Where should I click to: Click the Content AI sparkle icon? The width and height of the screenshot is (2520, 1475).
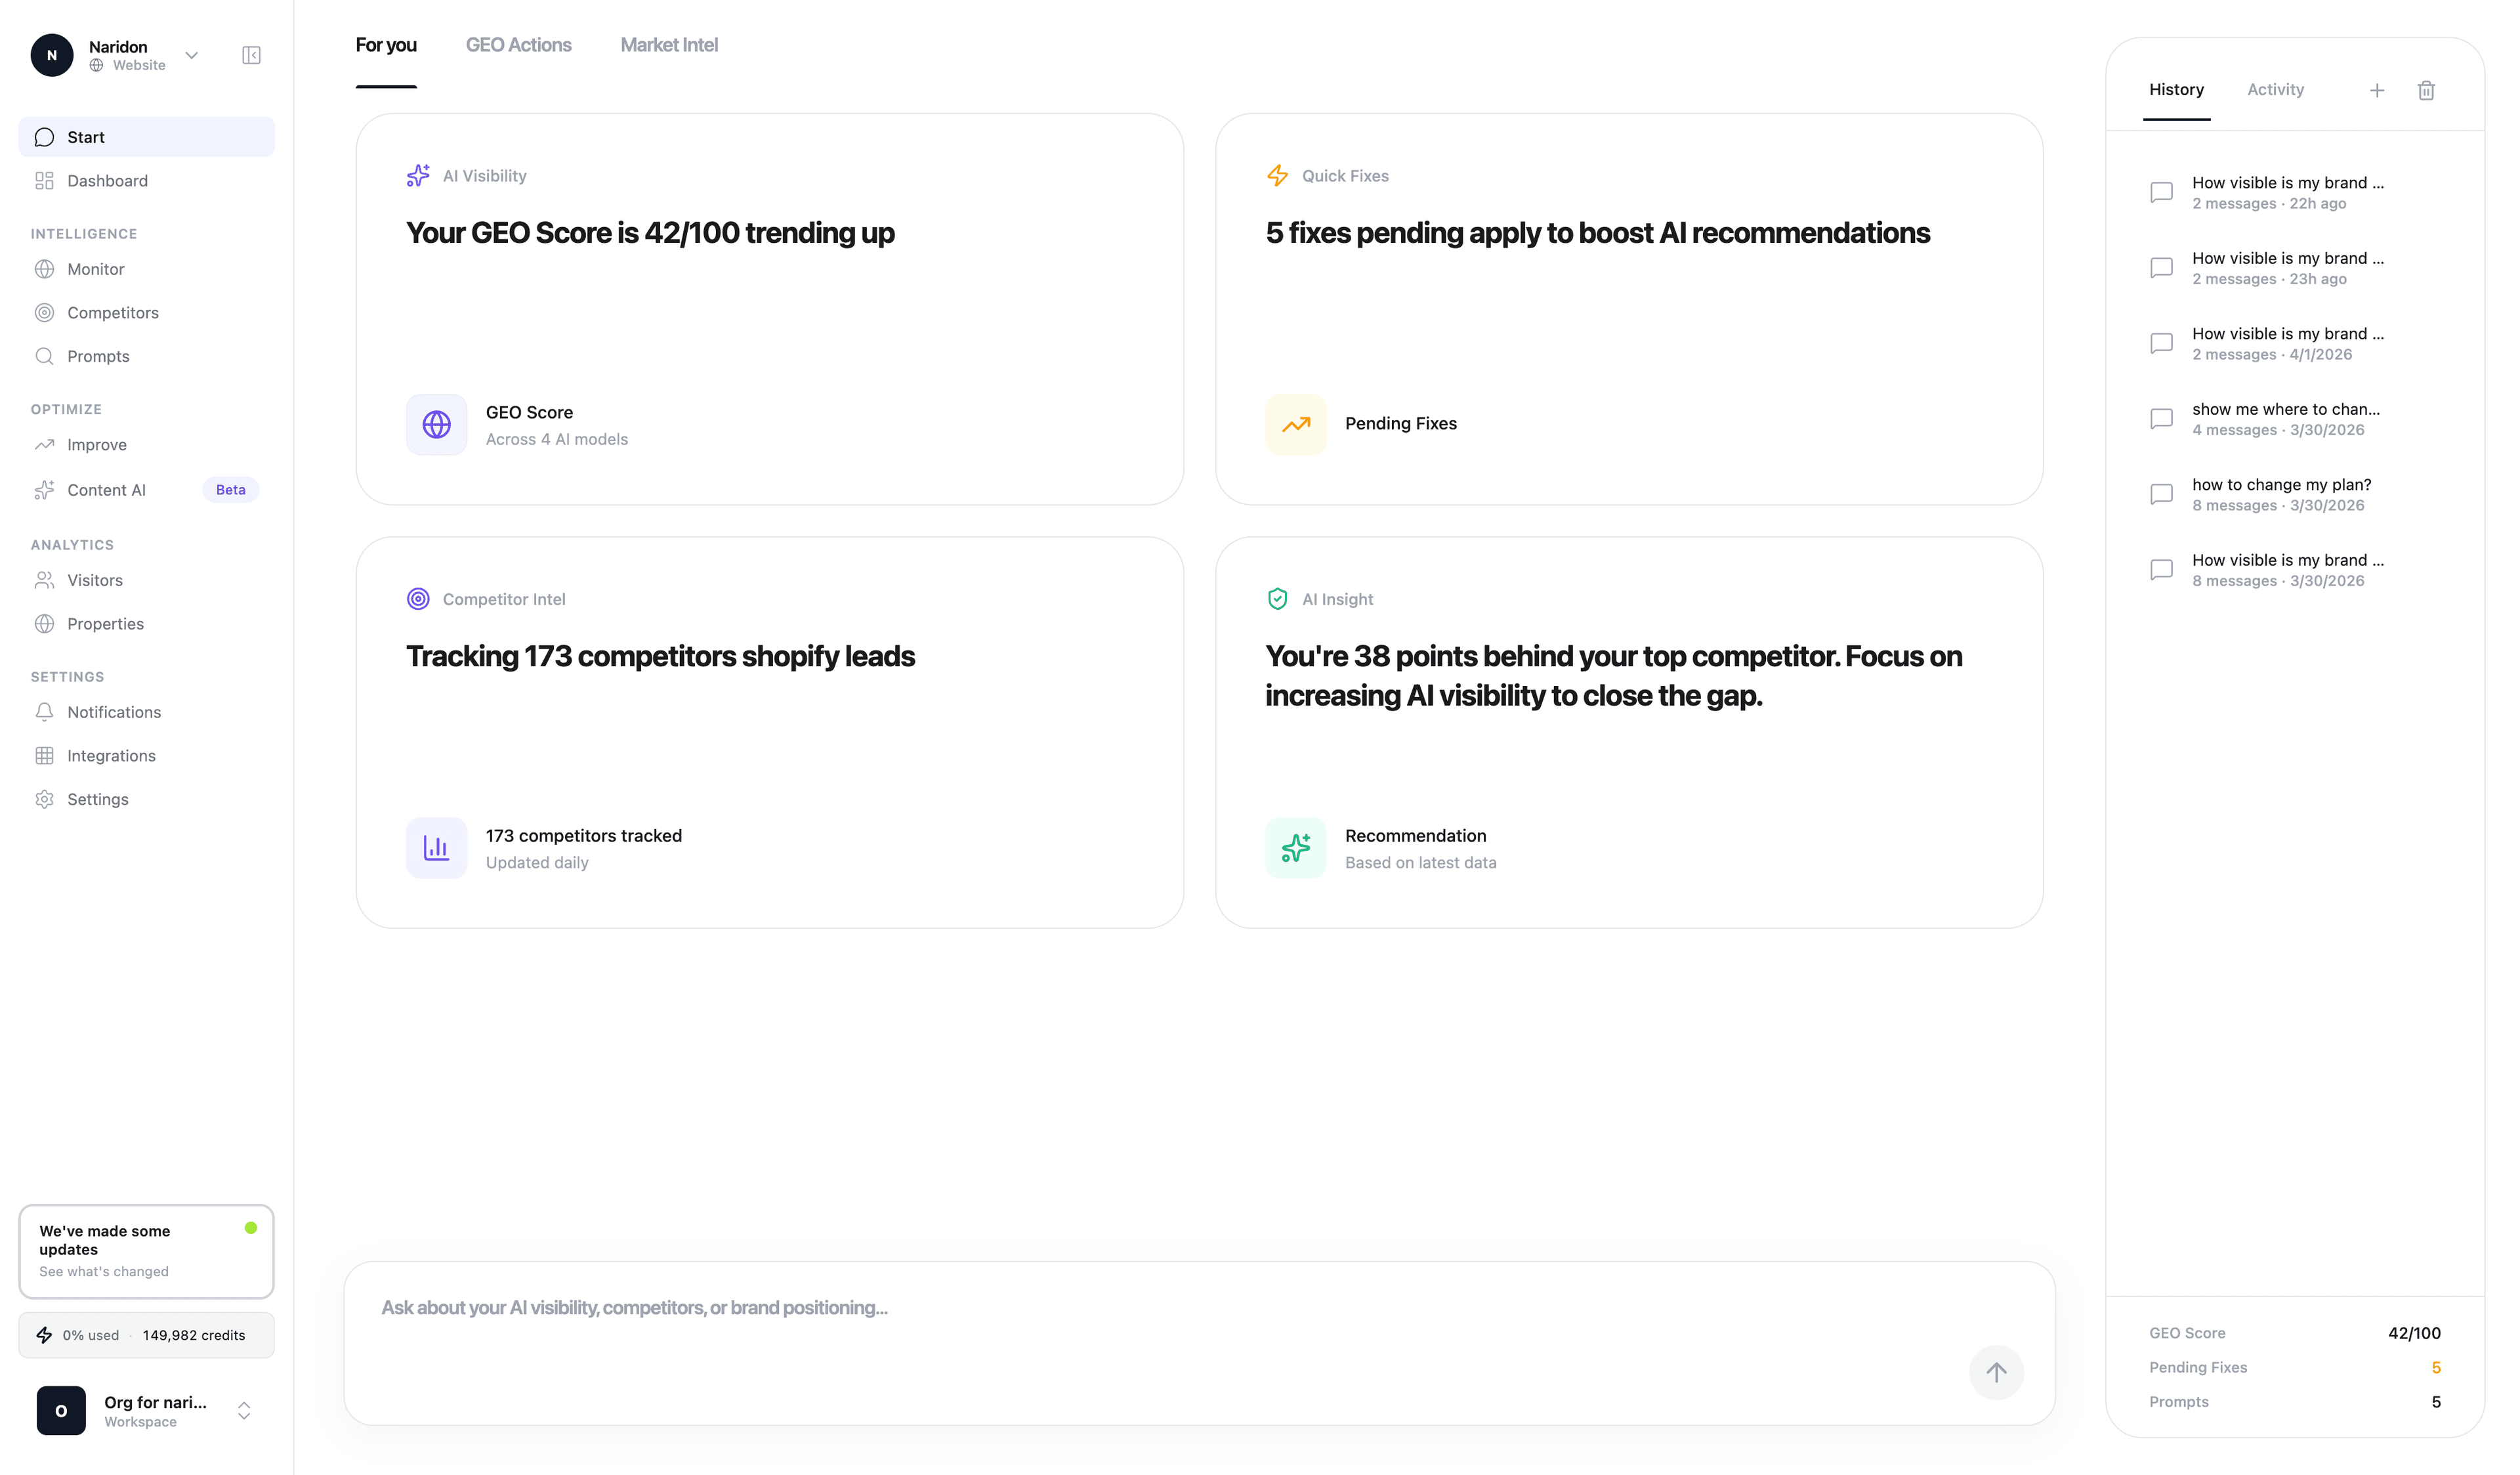pyautogui.click(x=44, y=490)
